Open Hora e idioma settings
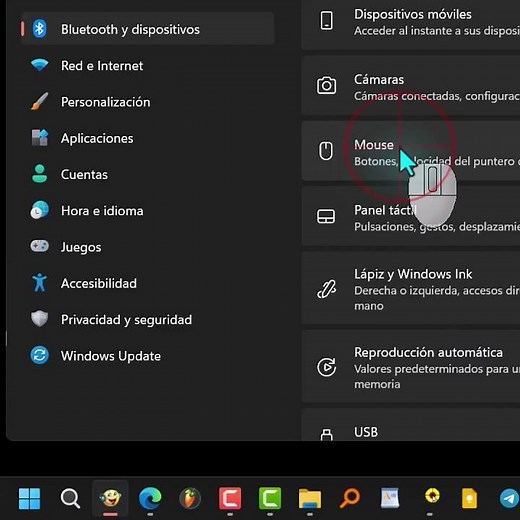 click(x=147, y=211)
